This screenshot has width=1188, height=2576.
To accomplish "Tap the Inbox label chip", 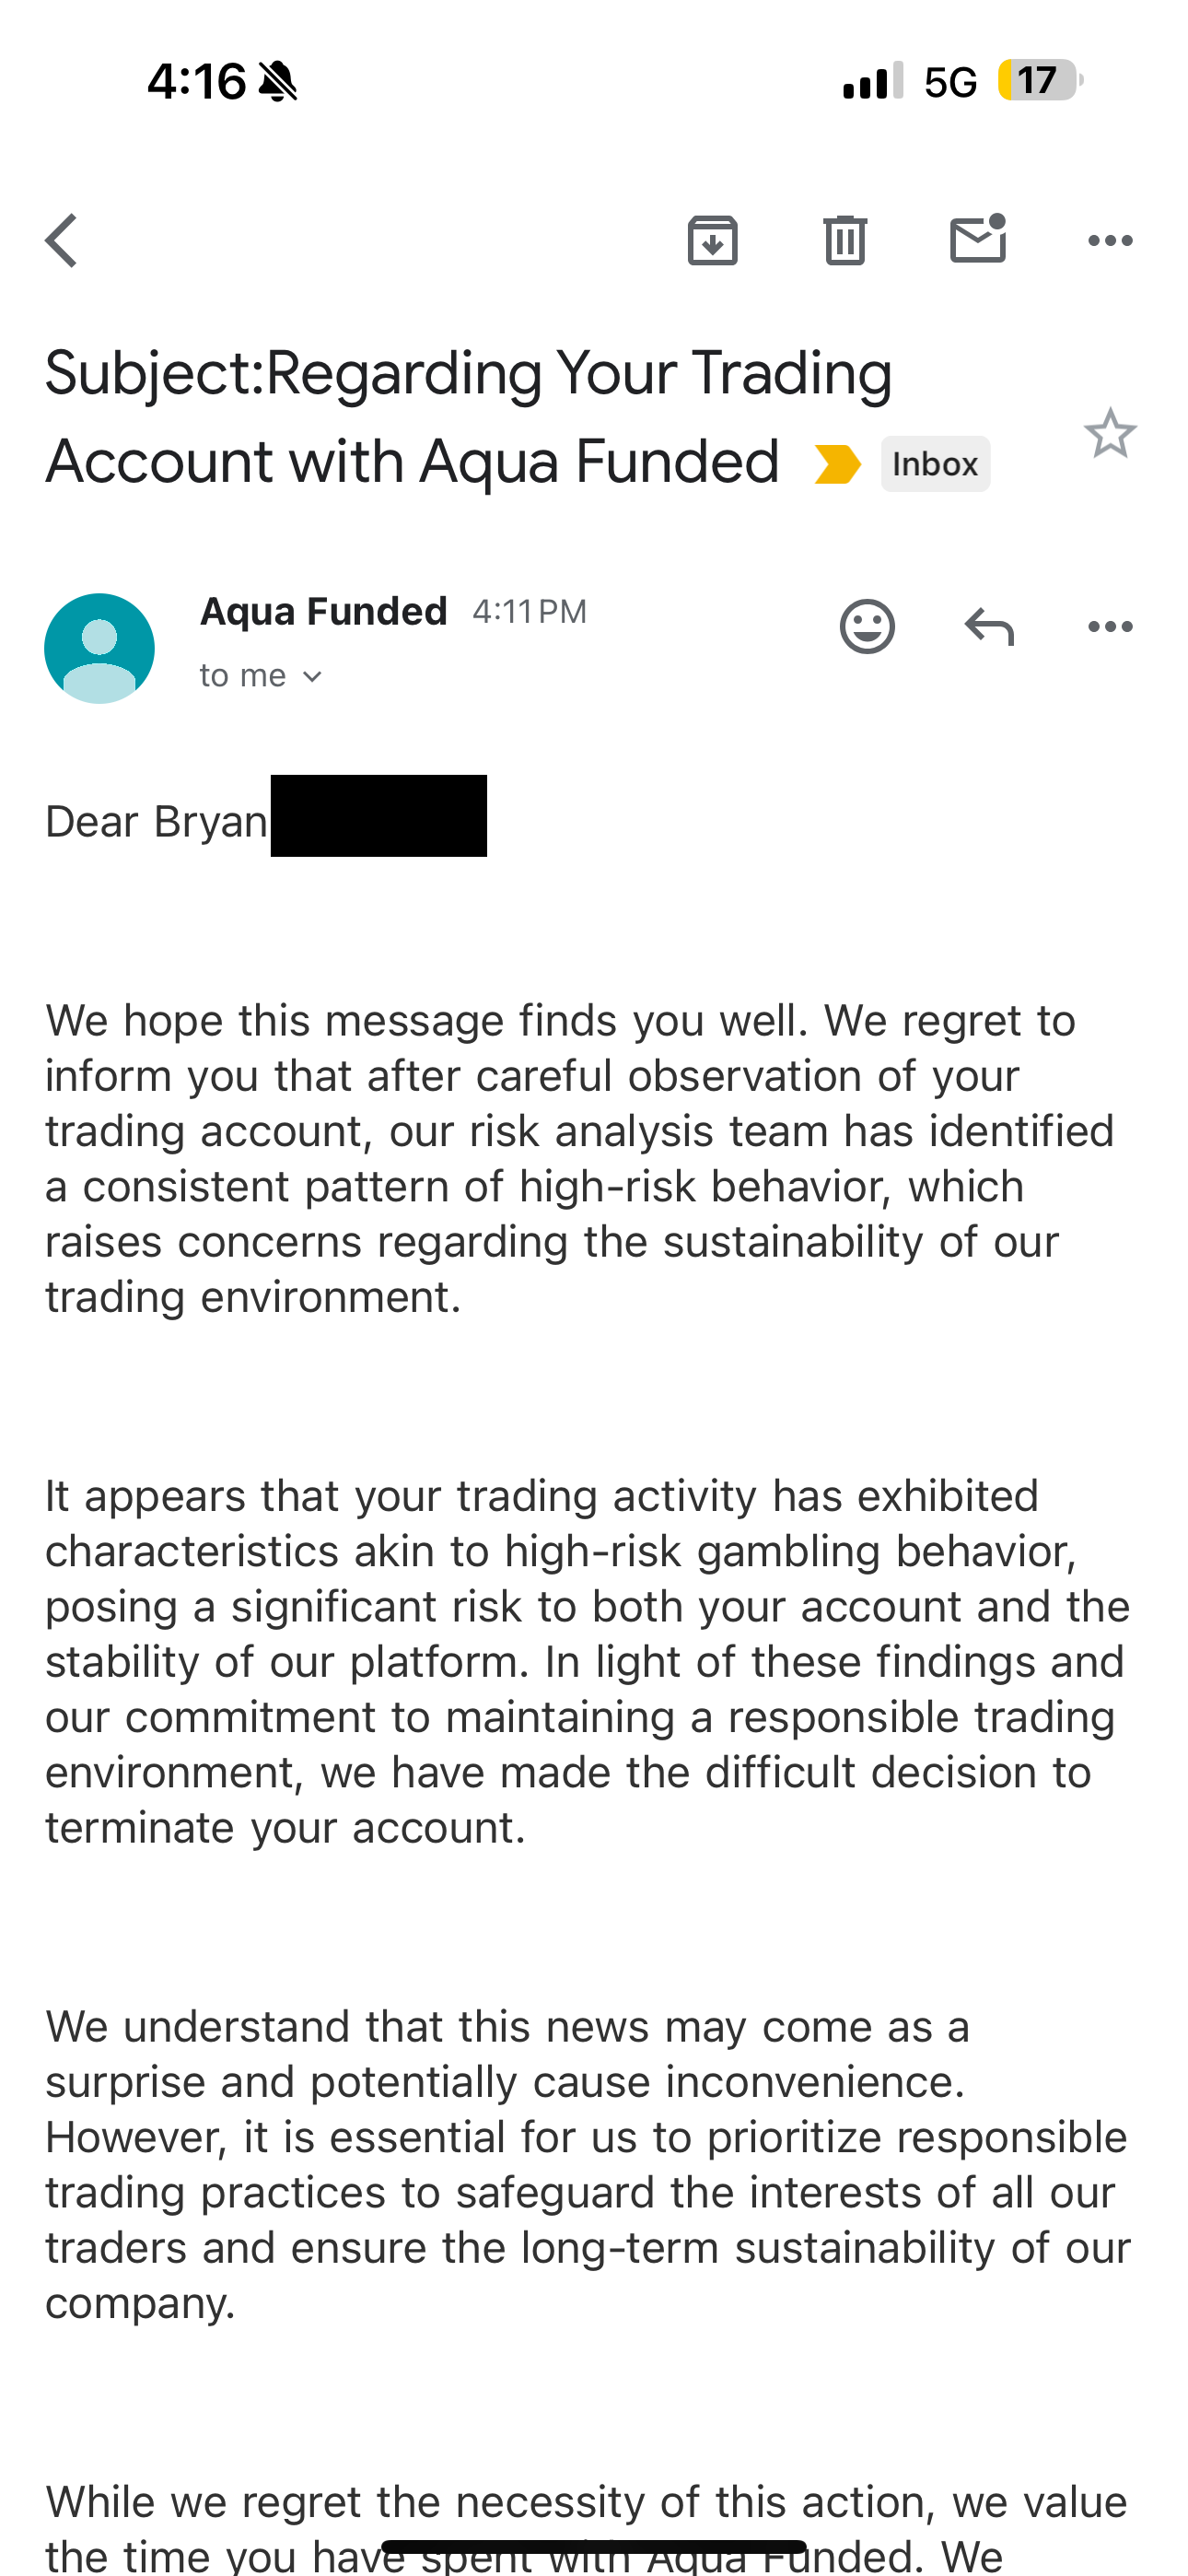I will (x=935, y=464).
